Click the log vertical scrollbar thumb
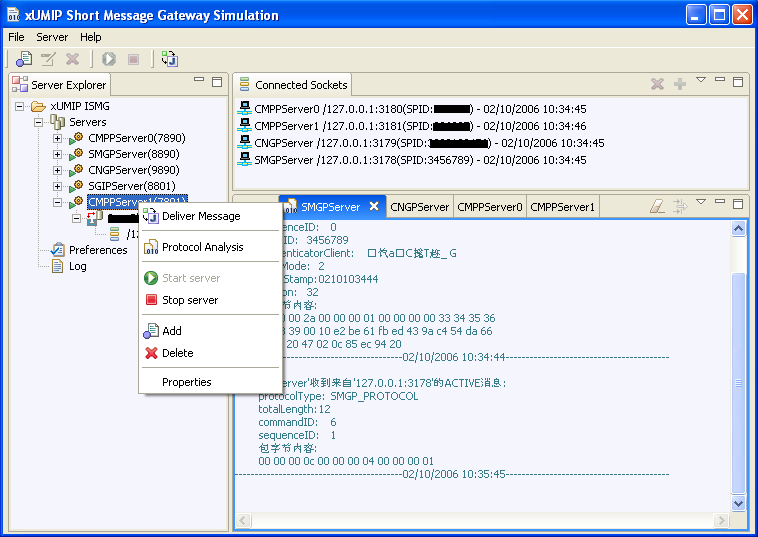 pyautogui.click(x=738, y=384)
